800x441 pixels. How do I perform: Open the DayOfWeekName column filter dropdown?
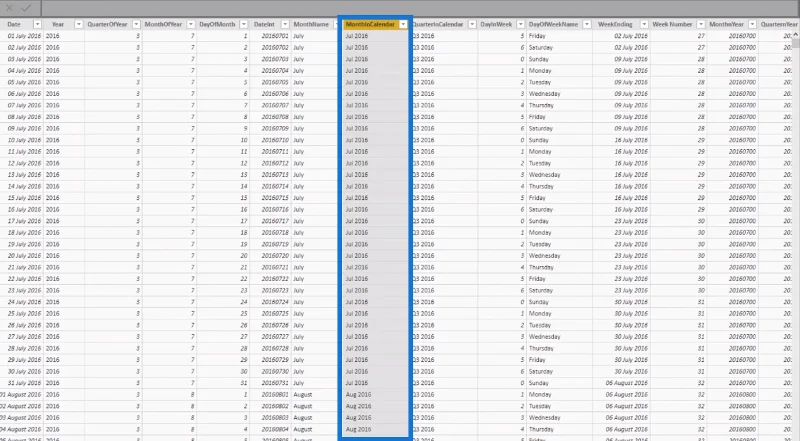coord(587,24)
